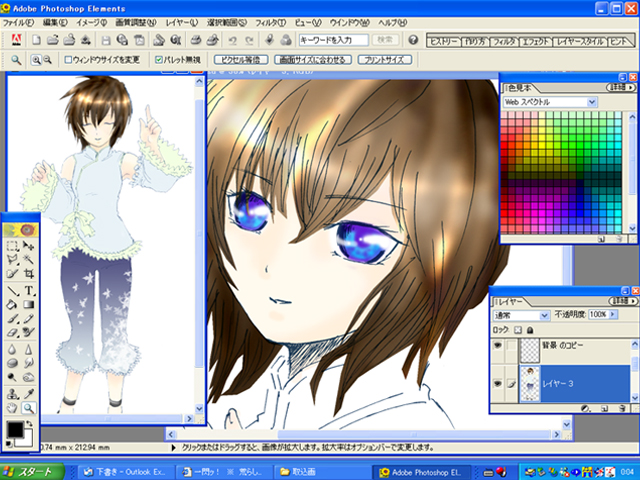This screenshot has width=640, height=480.
Task: Open the フィルタ menu
Action: pos(270,22)
